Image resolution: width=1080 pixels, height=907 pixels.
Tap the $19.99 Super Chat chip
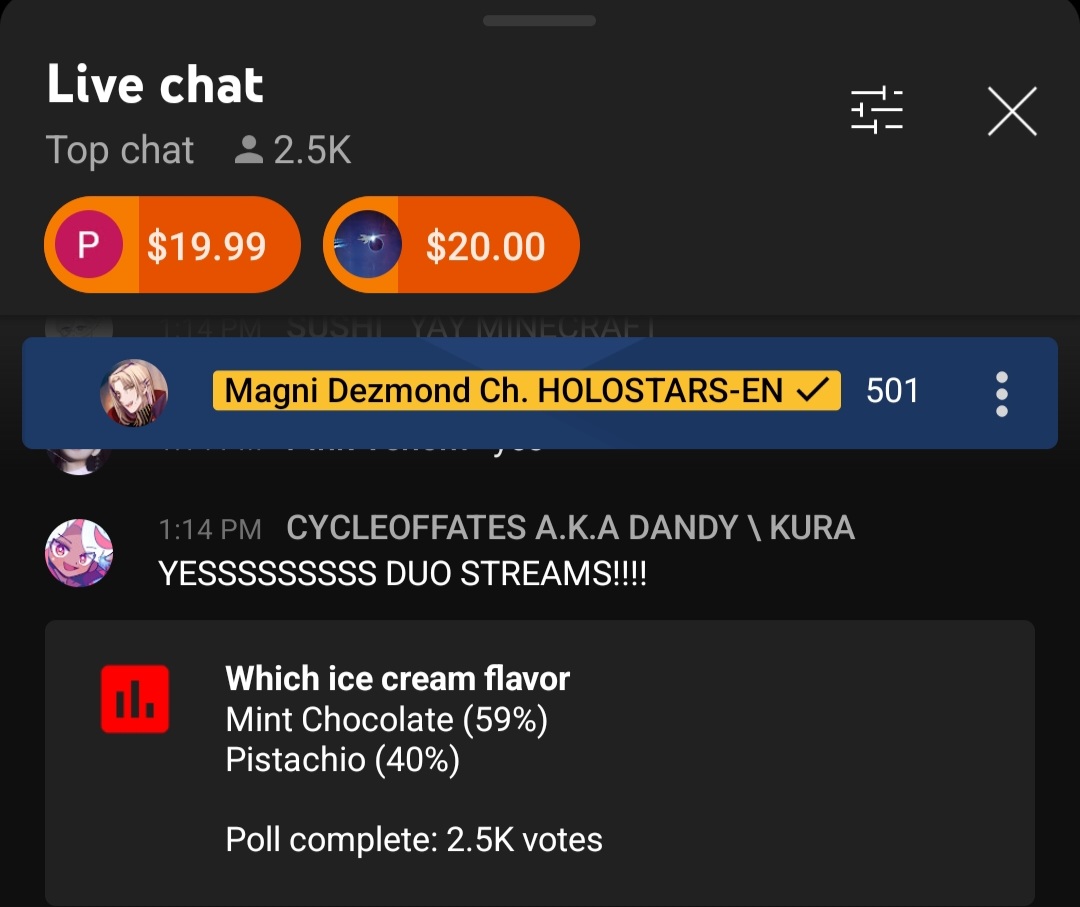pos(172,244)
